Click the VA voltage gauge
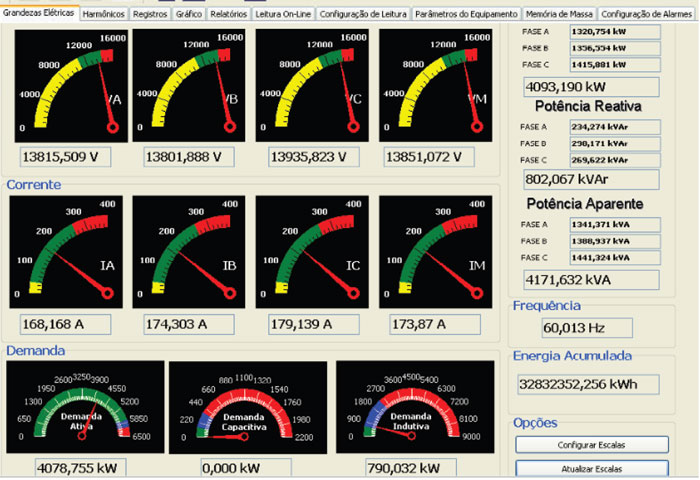 point(67,85)
